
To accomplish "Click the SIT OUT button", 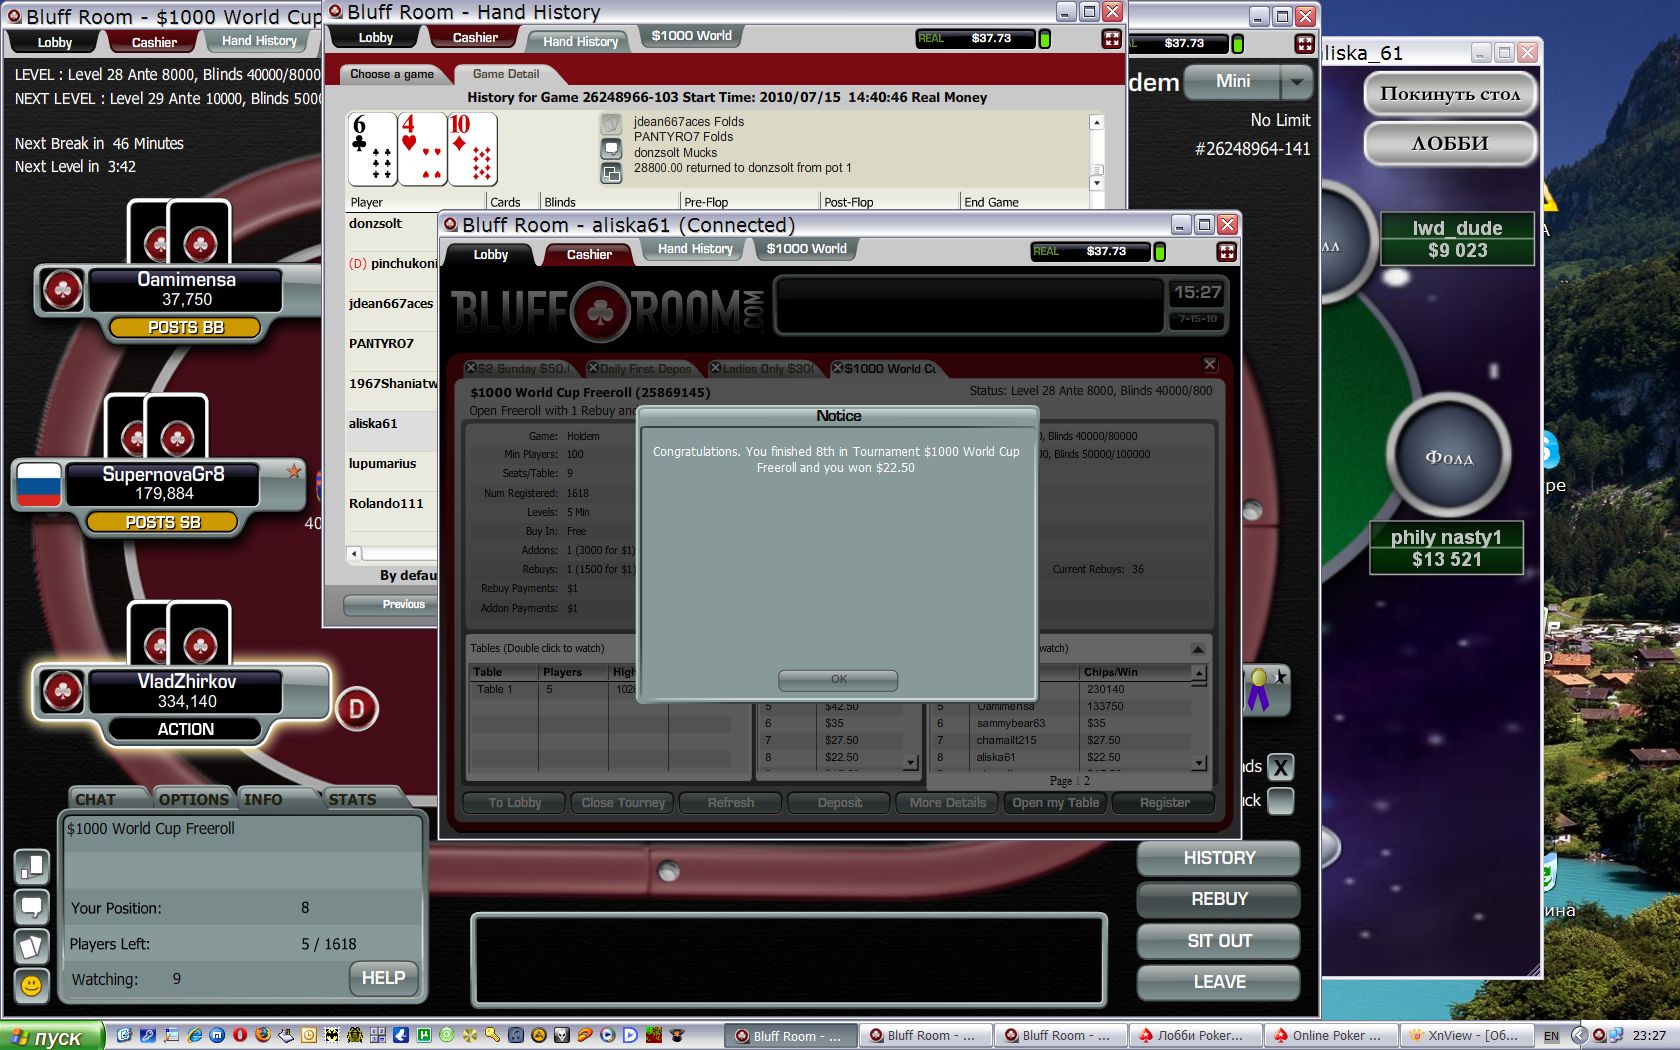I will (1219, 941).
